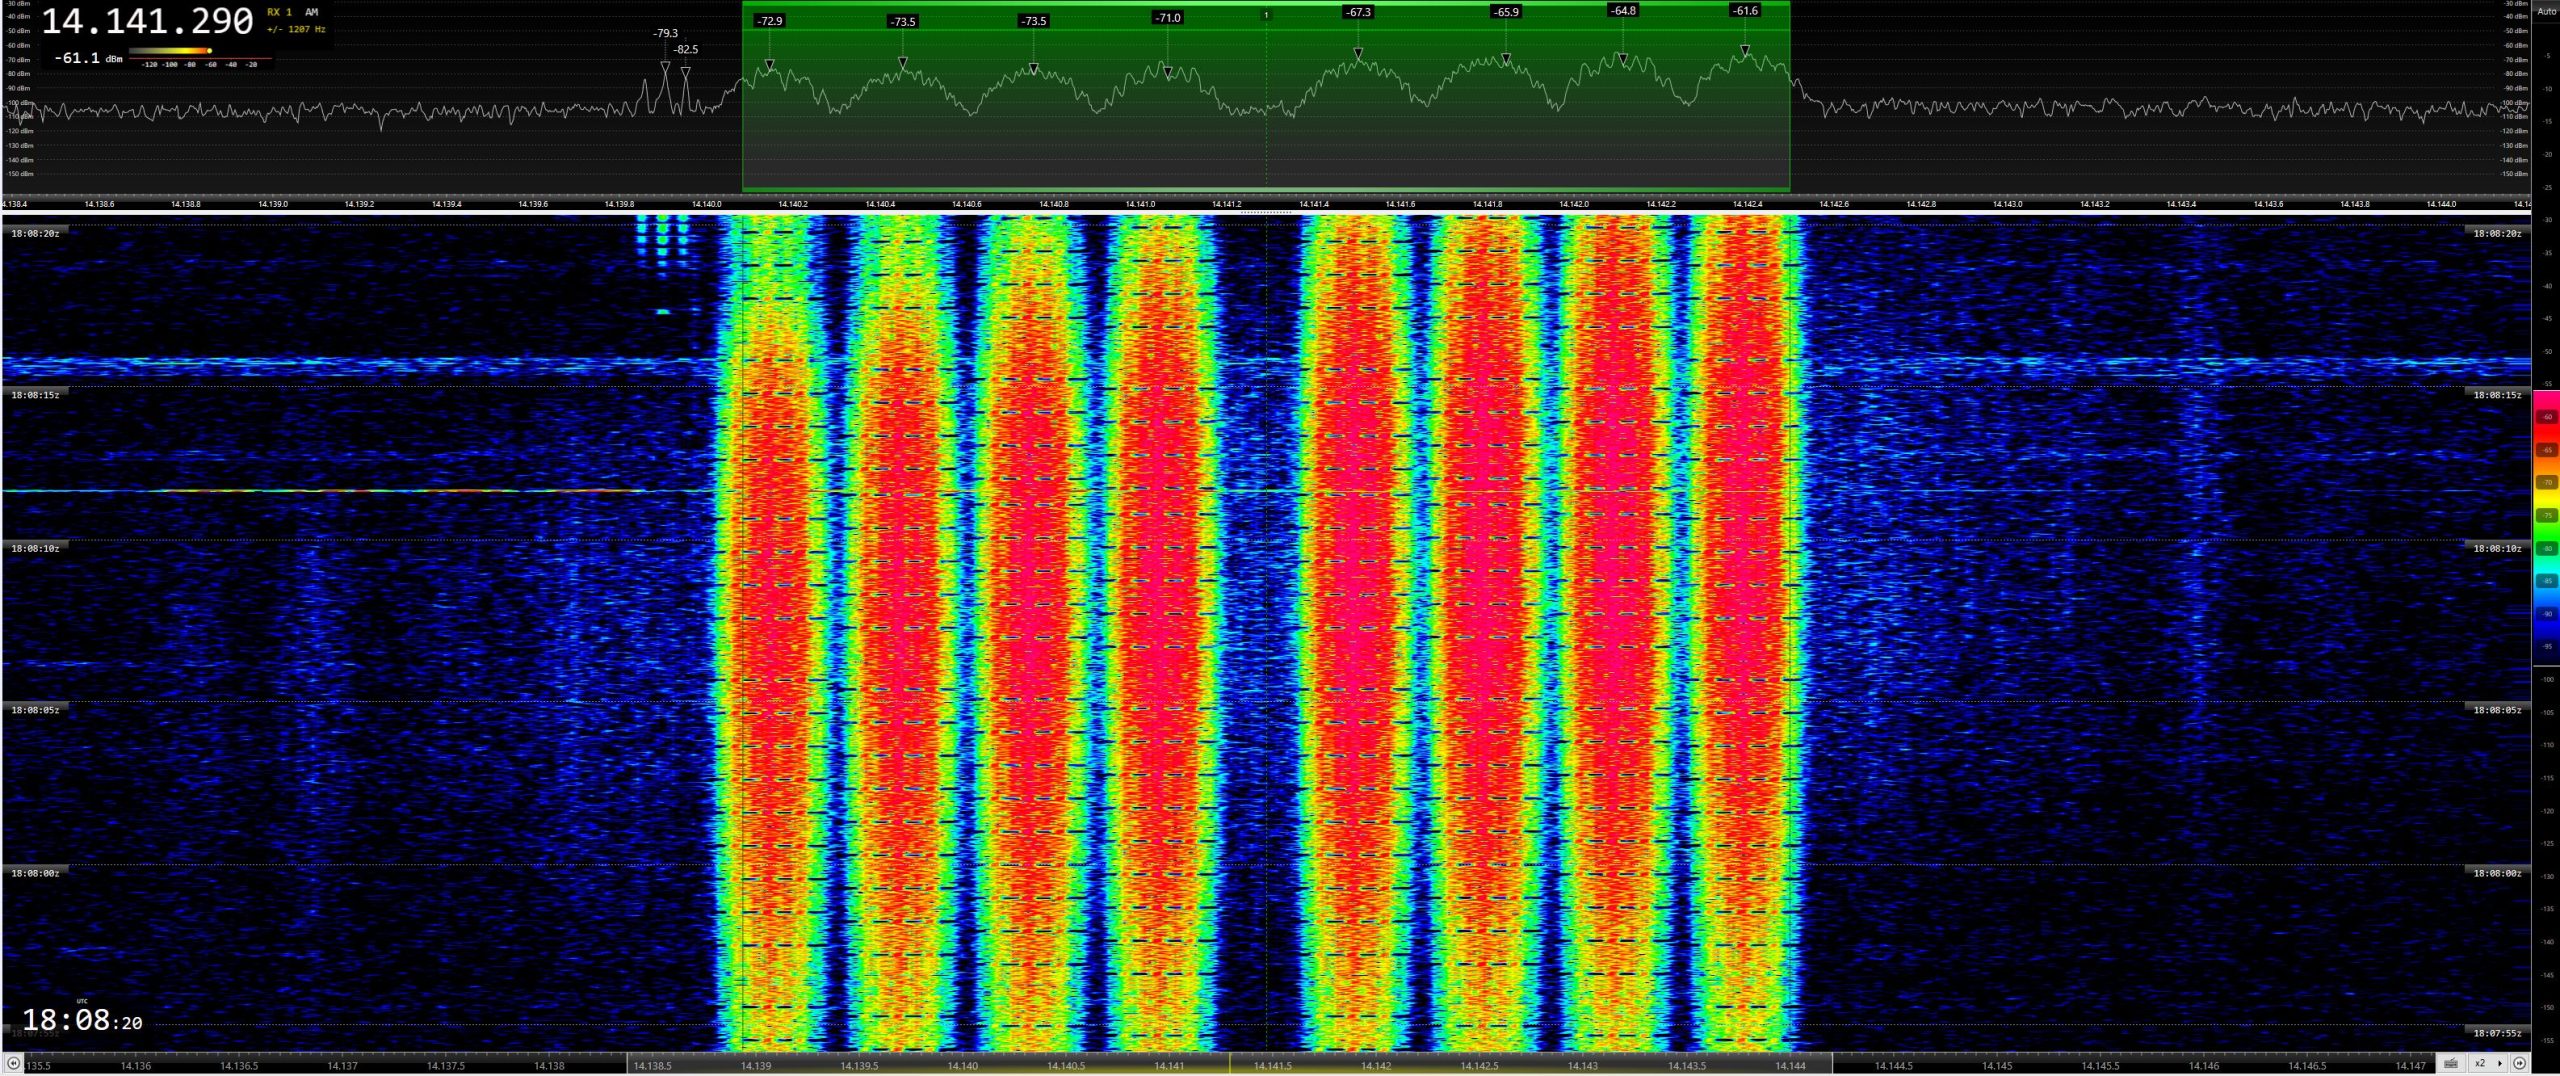Click the -82.5 peak marker triangle
The image size is (2560, 1076).
tap(686, 71)
